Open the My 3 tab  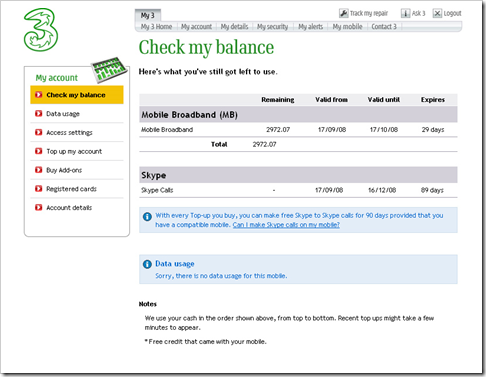[148, 15]
